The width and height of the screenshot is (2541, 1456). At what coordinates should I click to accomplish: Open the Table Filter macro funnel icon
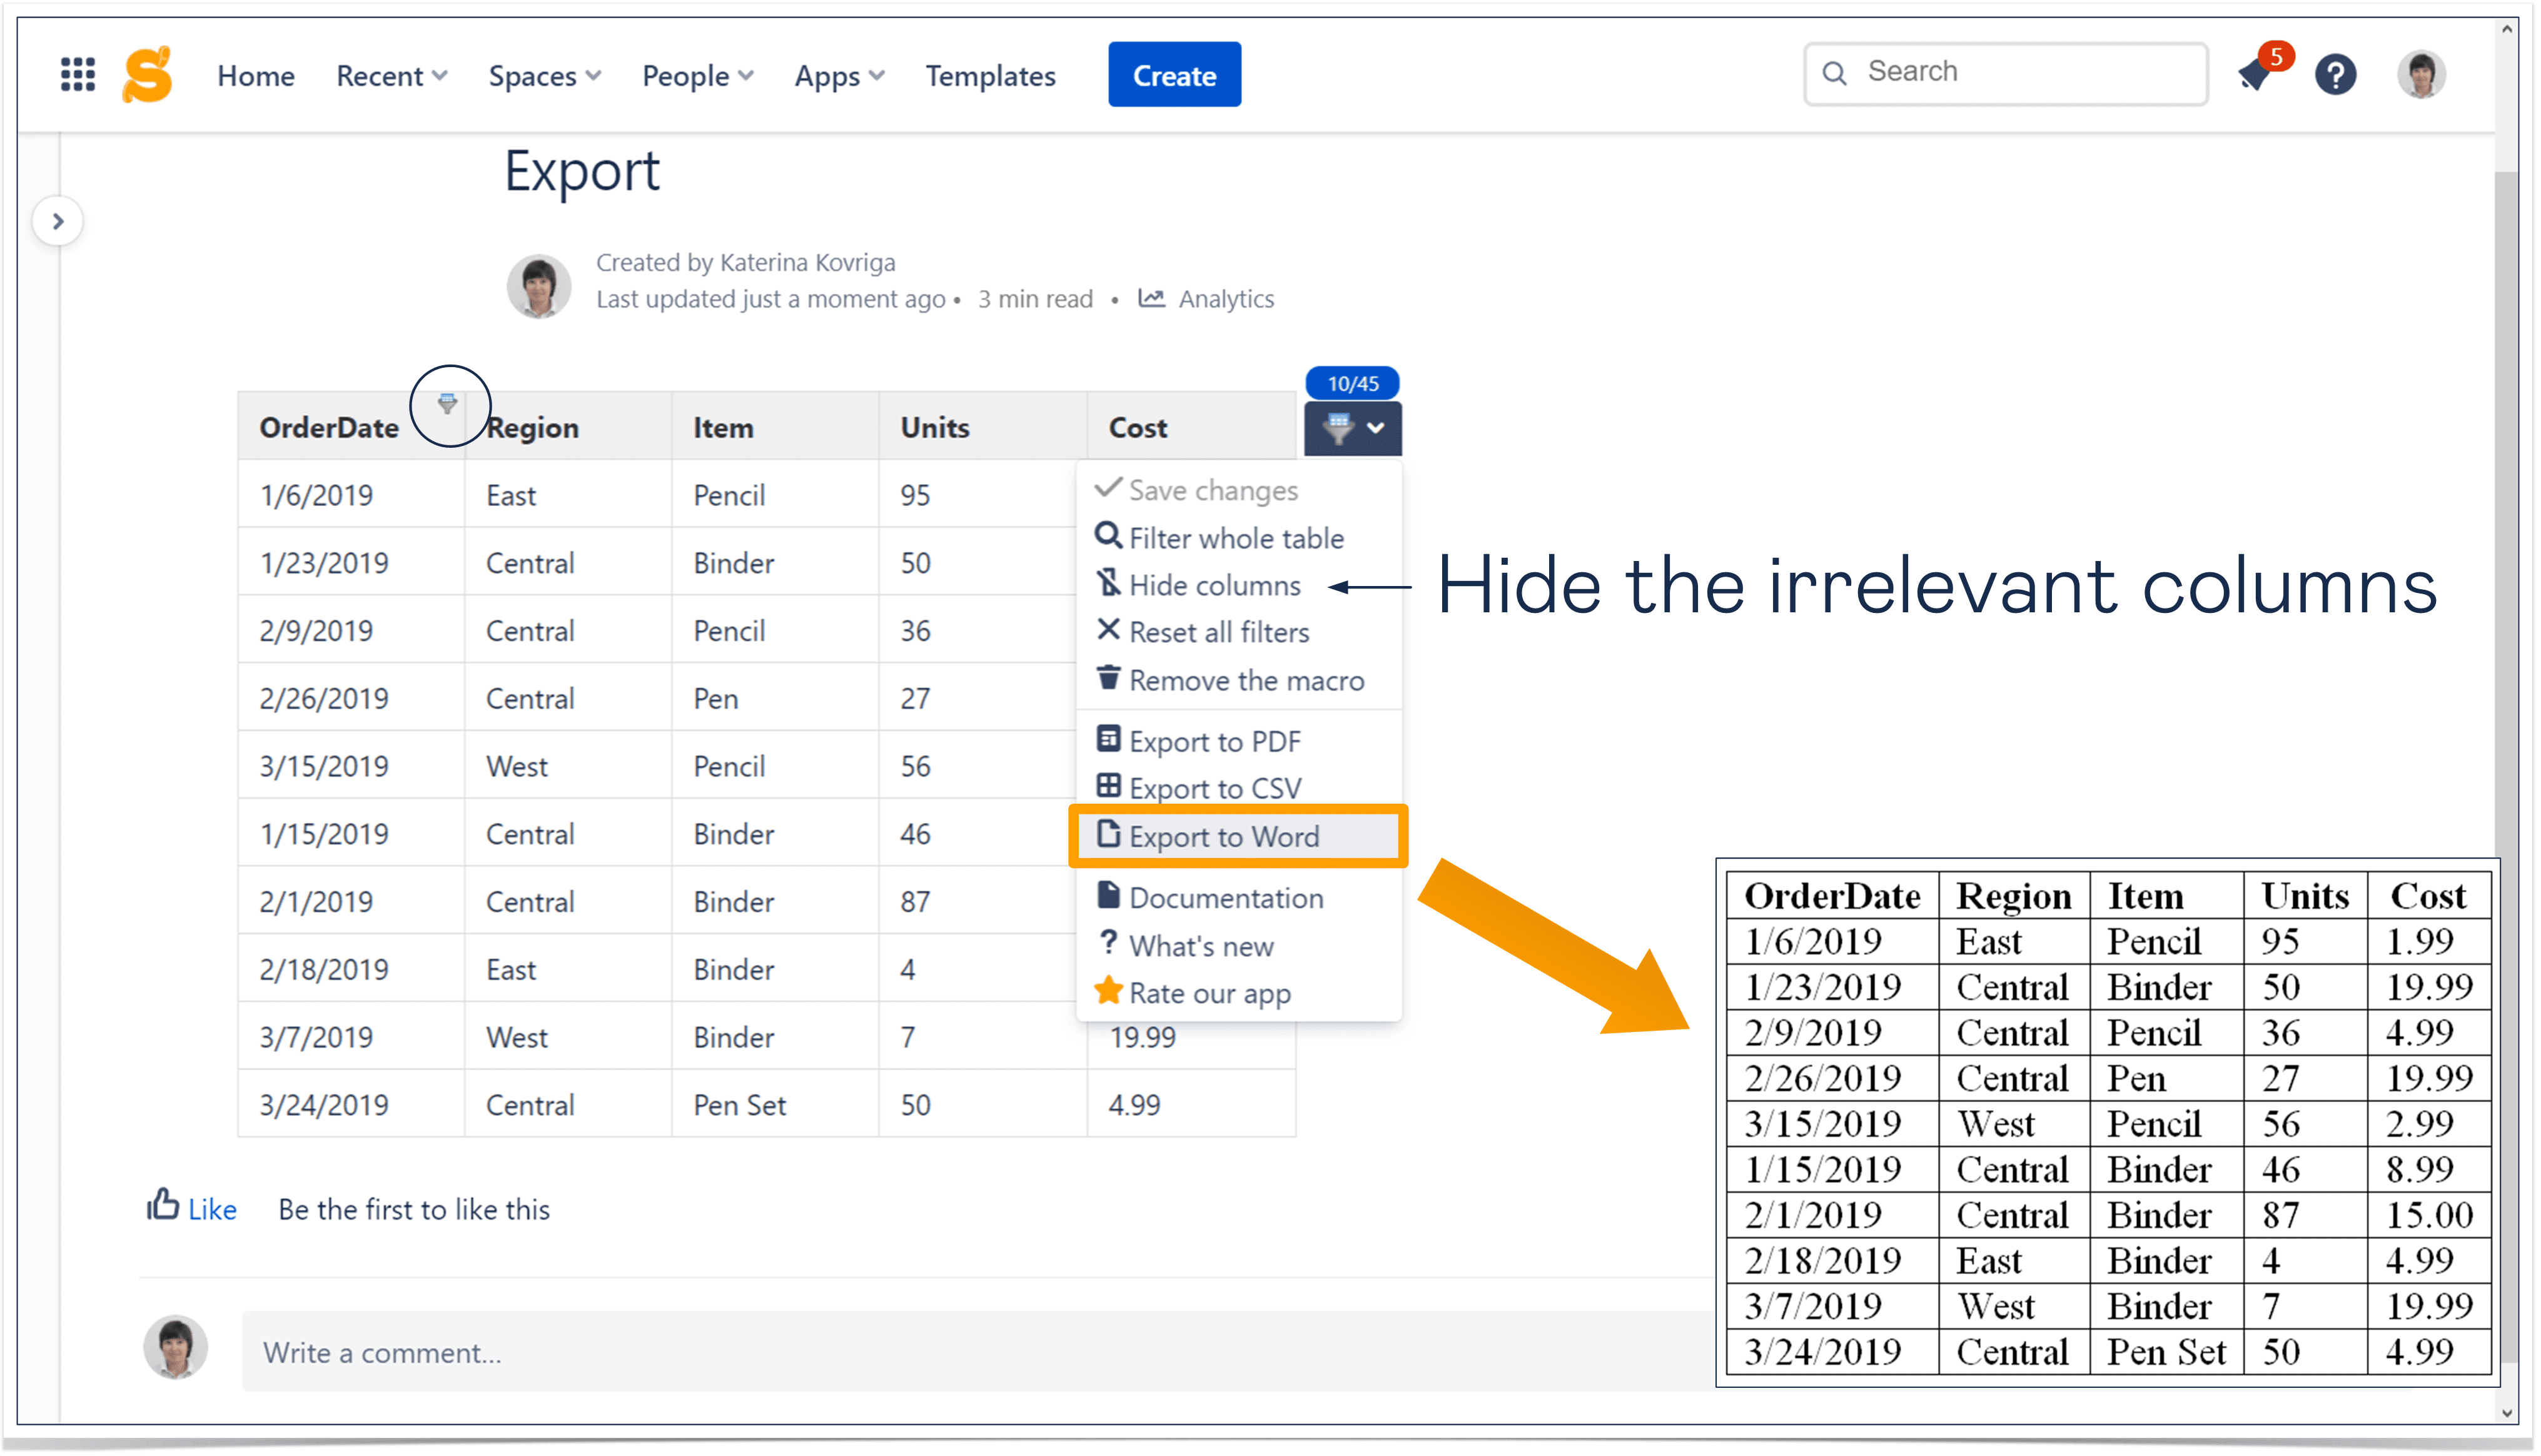(1337, 428)
